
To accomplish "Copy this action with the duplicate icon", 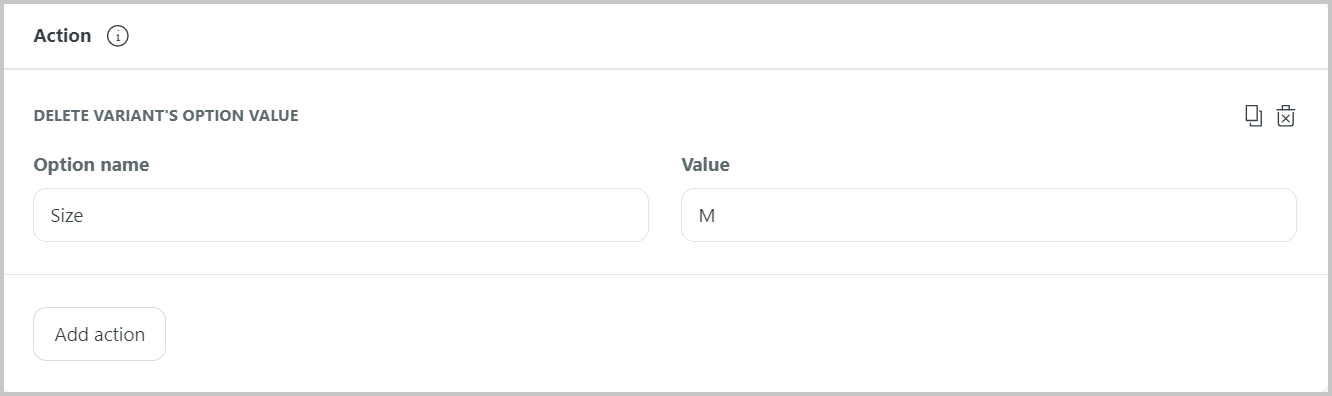I will click(x=1253, y=116).
